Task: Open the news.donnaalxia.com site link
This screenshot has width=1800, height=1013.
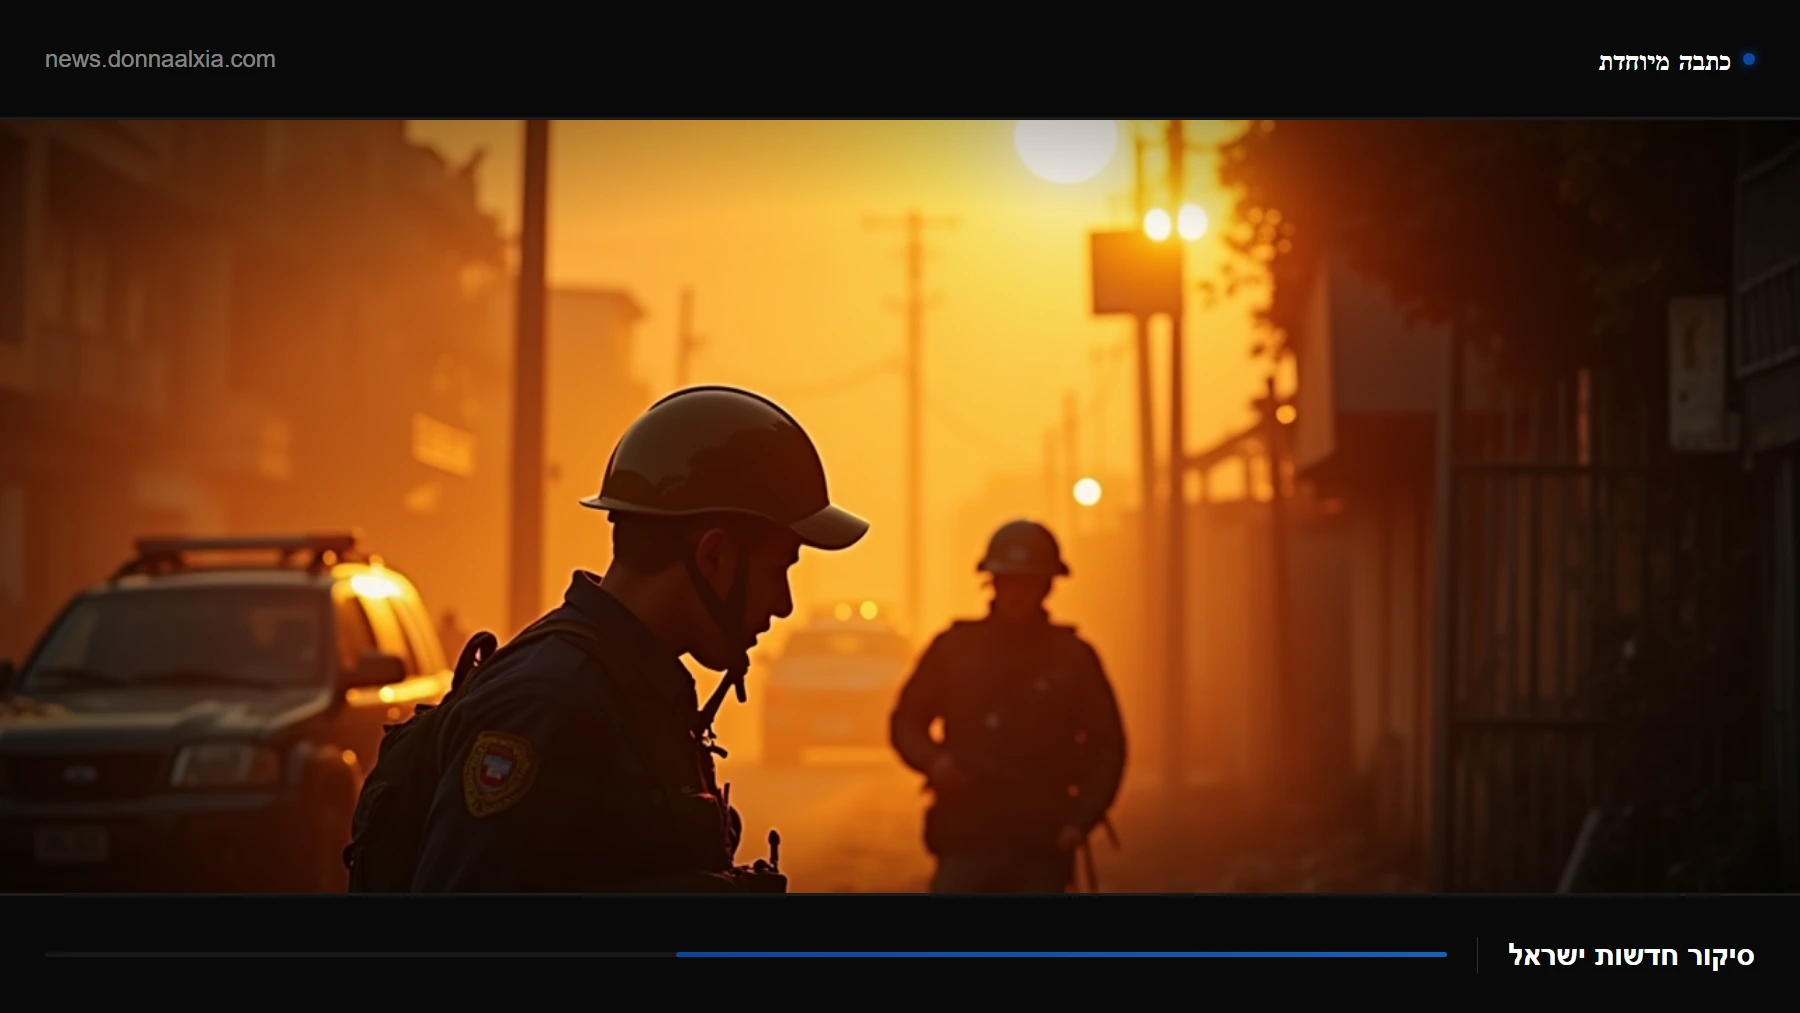Action: 160,59
